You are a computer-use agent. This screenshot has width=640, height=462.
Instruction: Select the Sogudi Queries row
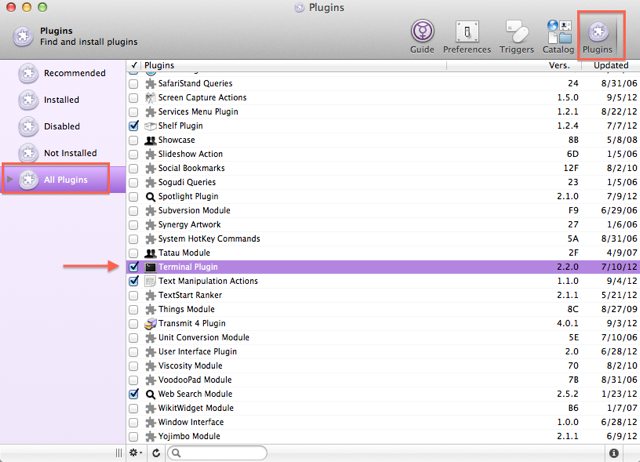tap(383, 182)
